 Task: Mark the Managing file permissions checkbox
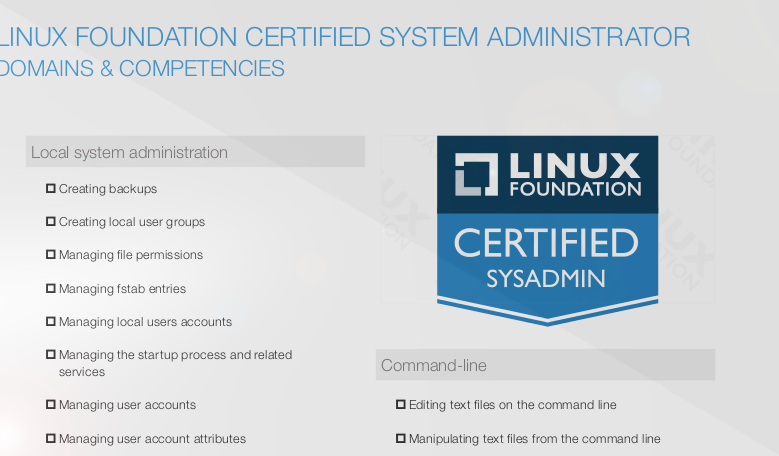[x=51, y=254]
